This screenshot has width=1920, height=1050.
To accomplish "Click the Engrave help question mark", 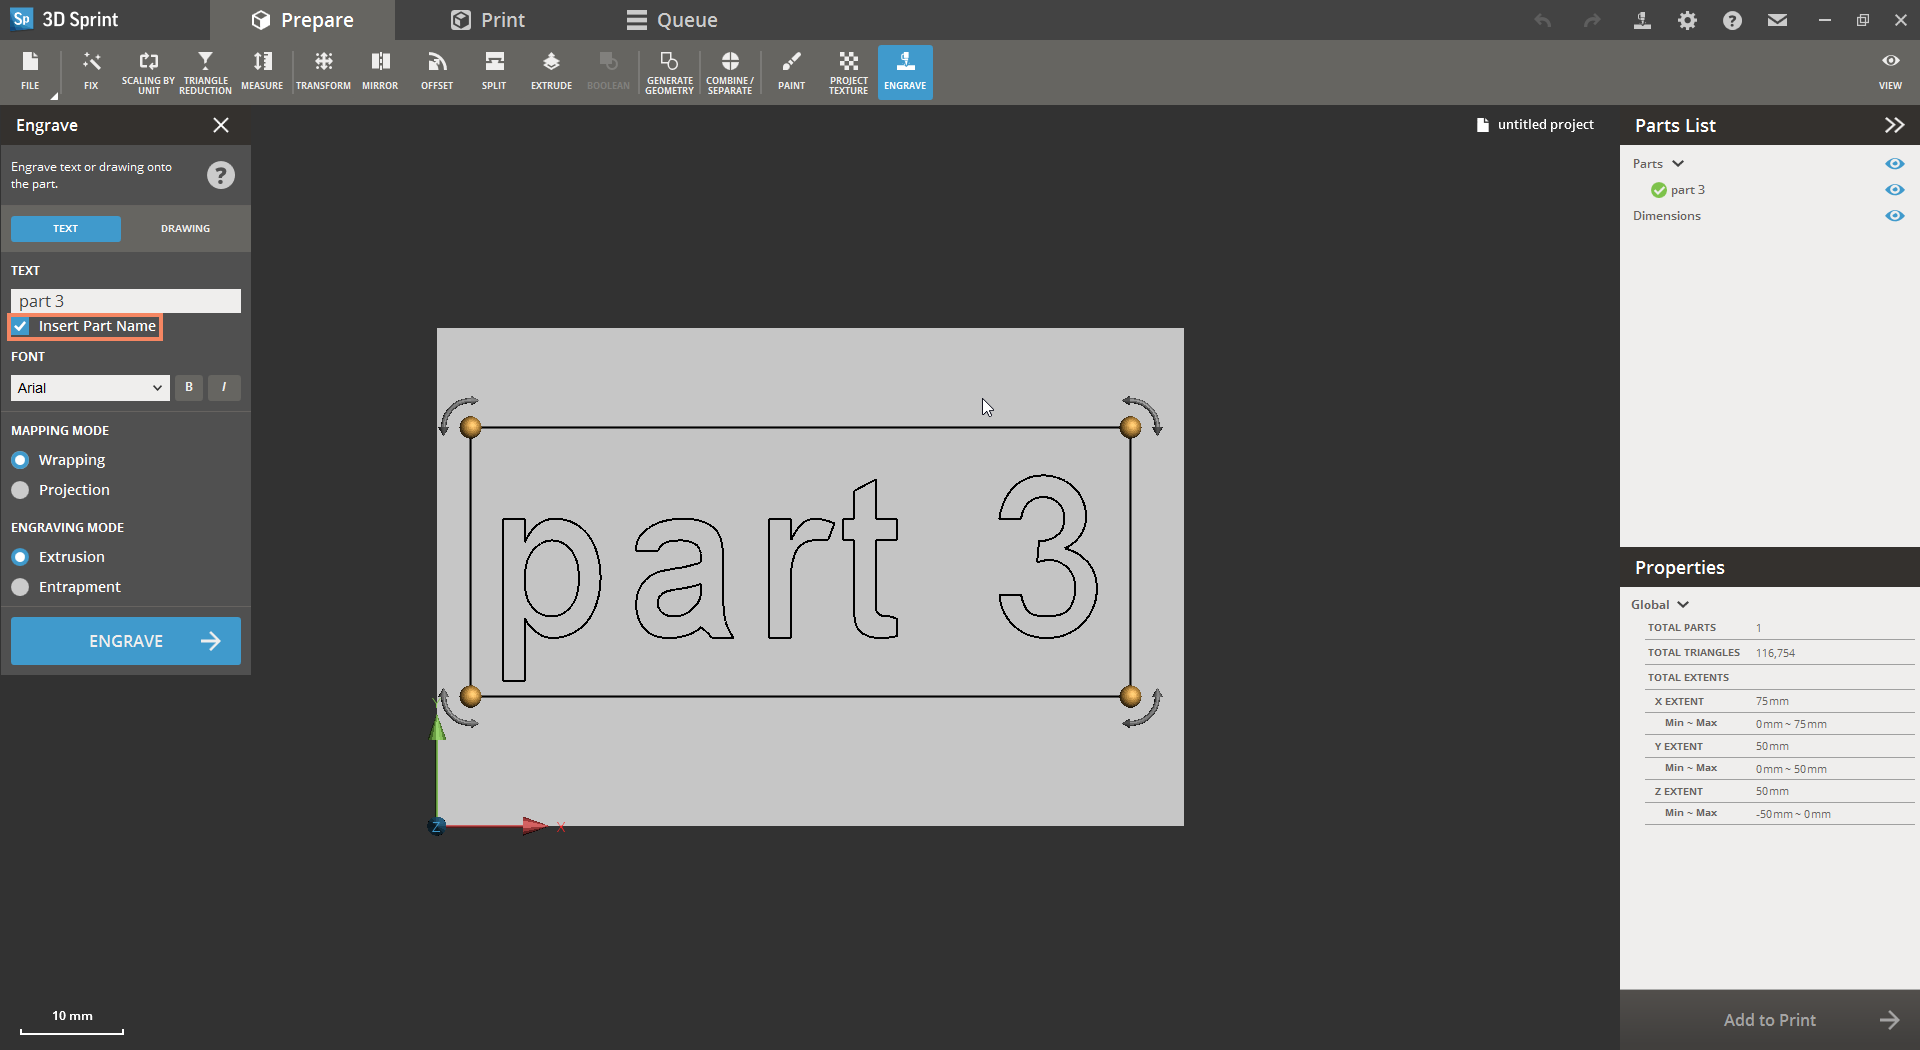I will pos(221,175).
